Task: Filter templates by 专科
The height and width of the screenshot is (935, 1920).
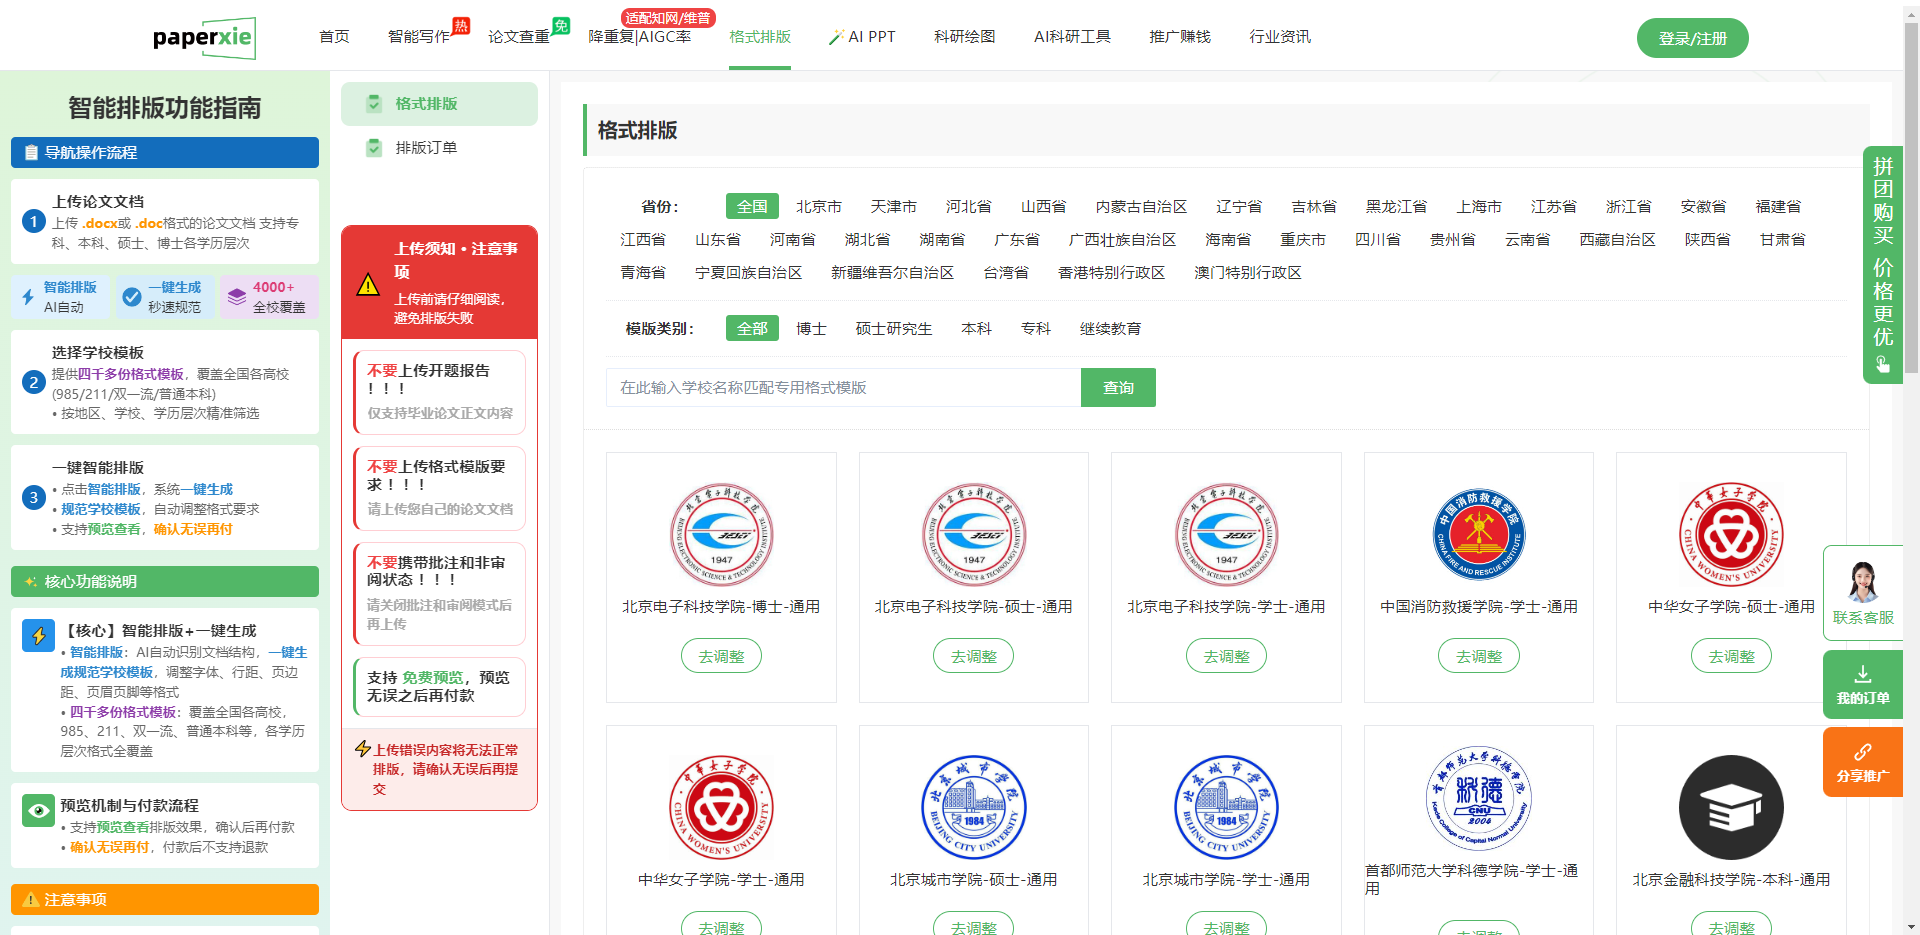Action: coord(1035,329)
